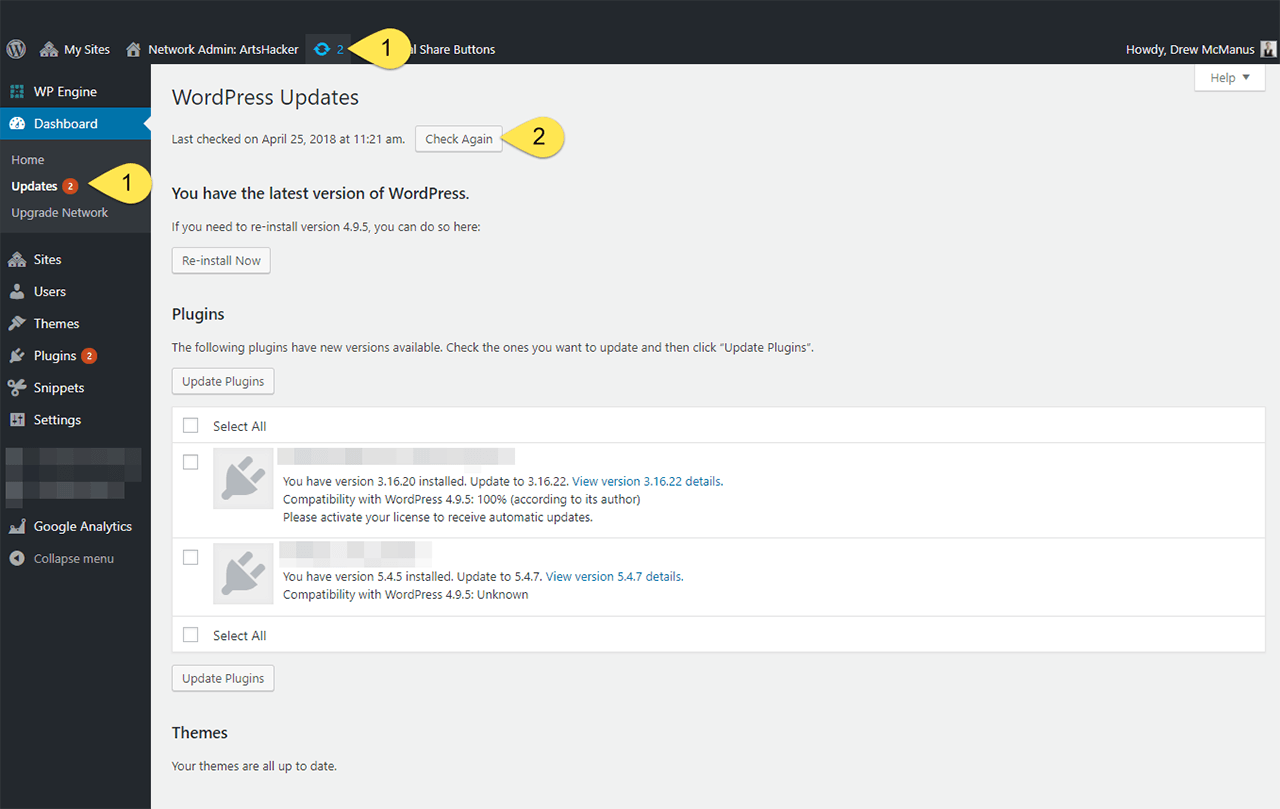Click the Plugins plug icon in sidebar
The width and height of the screenshot is (1280, 809).
click(17, 356)
